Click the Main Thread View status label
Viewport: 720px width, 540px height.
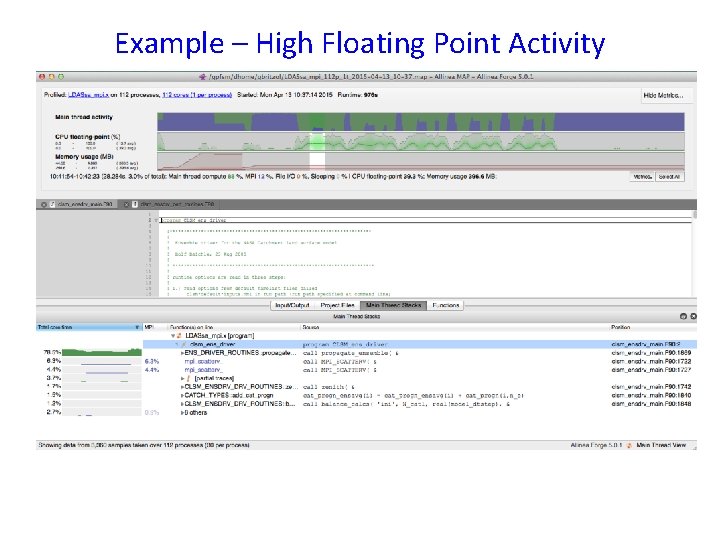coord(661,445)
